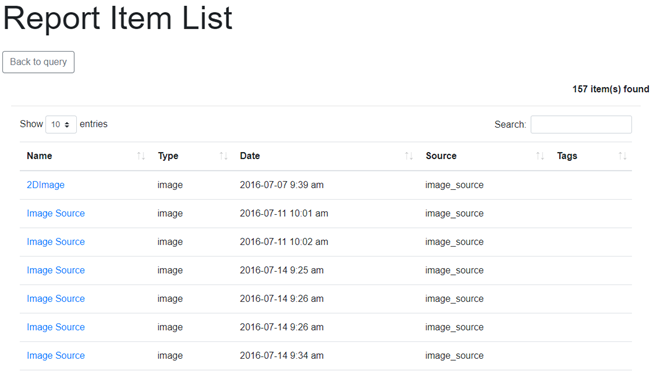Image resolution: width=650 pixels, height=376 pixels.
Task: Open Image Source dated 2016-07-14 9:25 am
Action: pos(56,270)
